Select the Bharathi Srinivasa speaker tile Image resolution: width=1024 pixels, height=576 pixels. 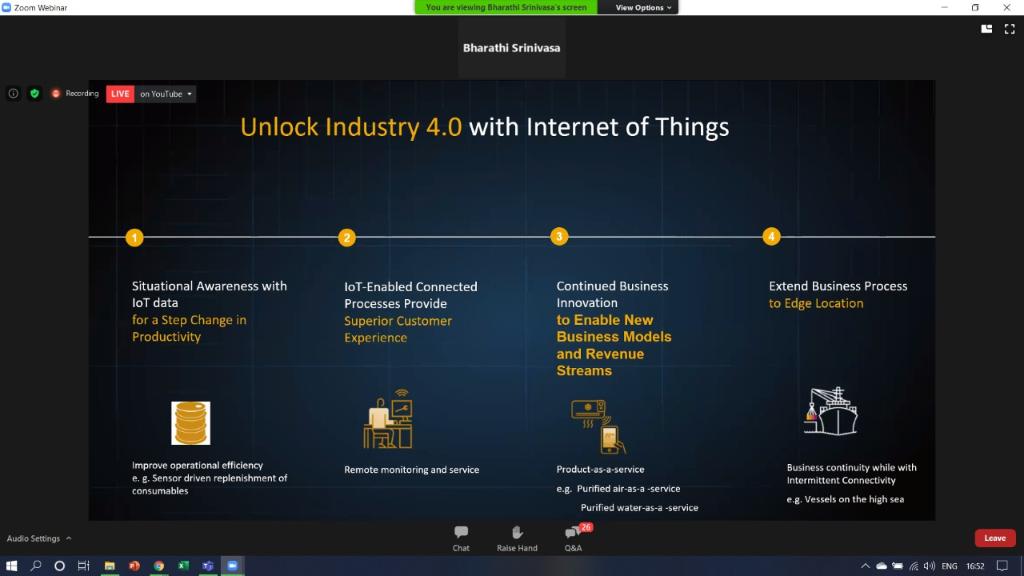tap(511, 48)
